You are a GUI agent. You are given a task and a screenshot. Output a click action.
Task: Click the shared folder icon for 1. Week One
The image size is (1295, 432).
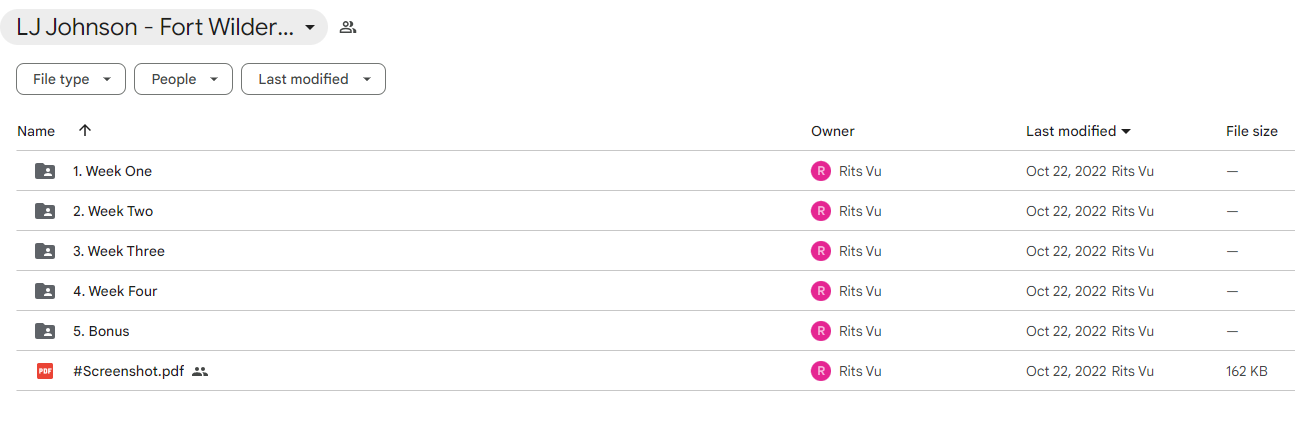[45, 171]
